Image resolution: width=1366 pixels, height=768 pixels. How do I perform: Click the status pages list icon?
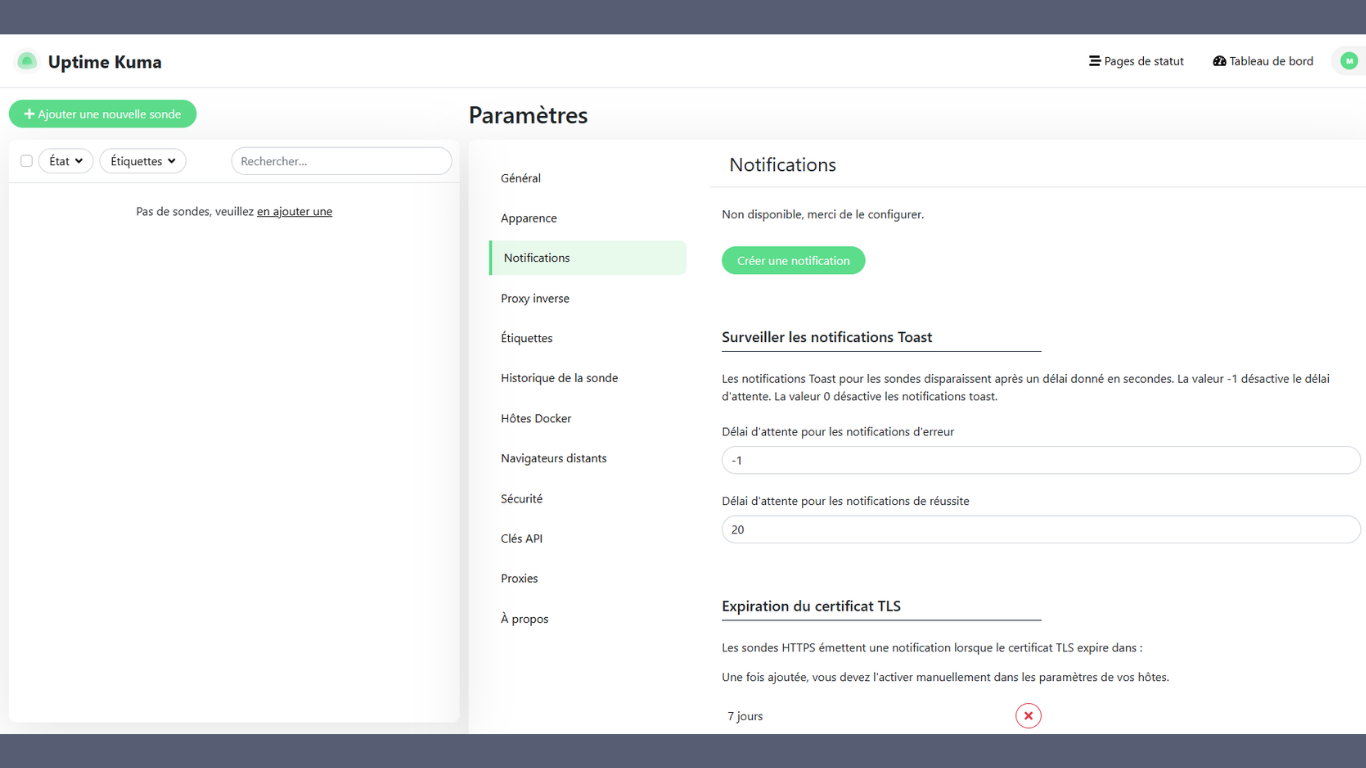tap(1093, 61)
